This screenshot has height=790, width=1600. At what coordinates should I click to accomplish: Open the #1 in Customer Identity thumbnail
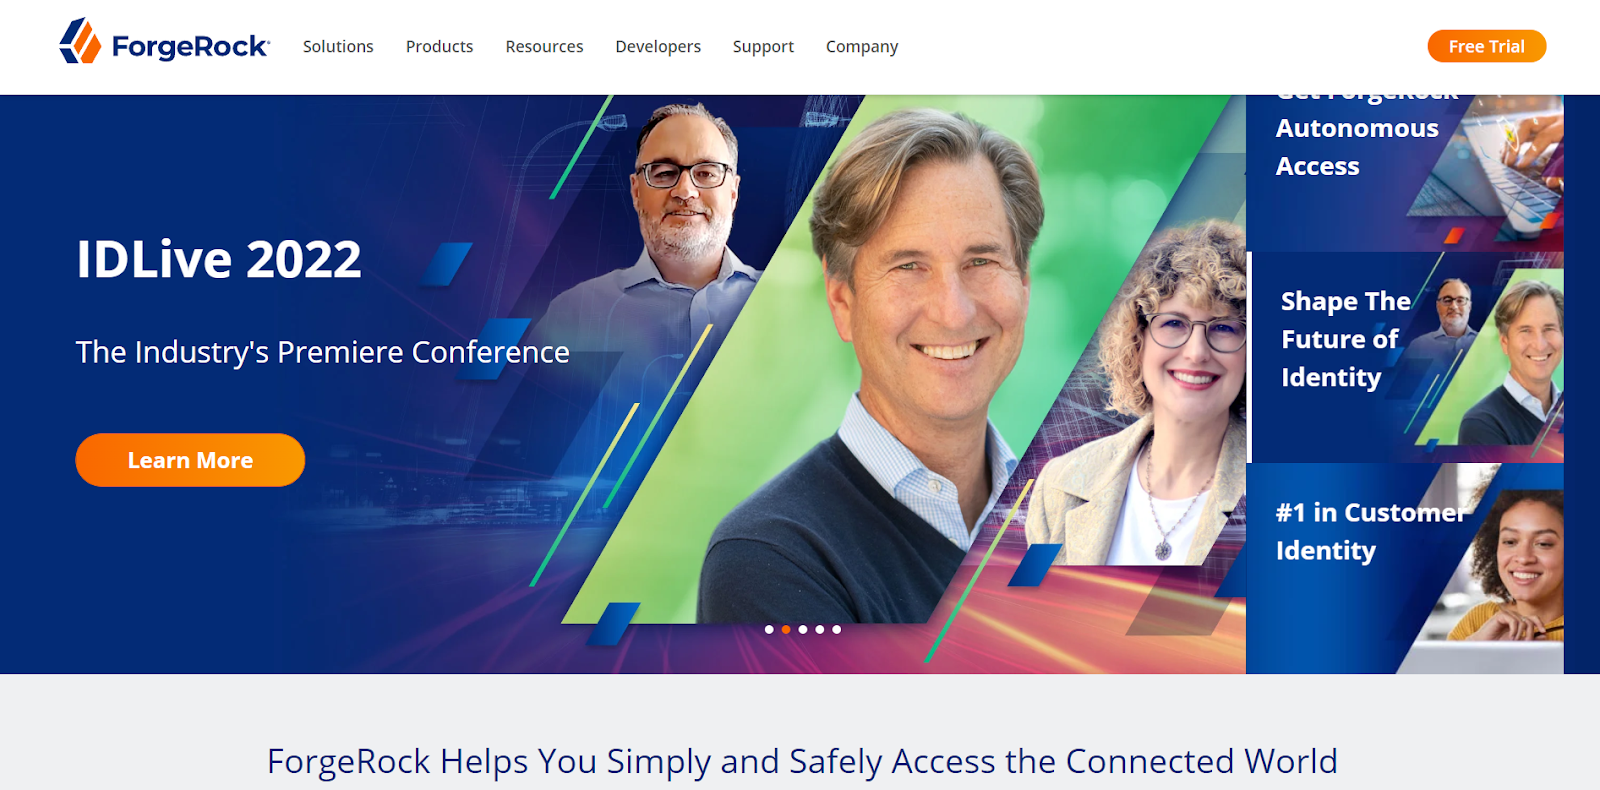click(1404, 568)
